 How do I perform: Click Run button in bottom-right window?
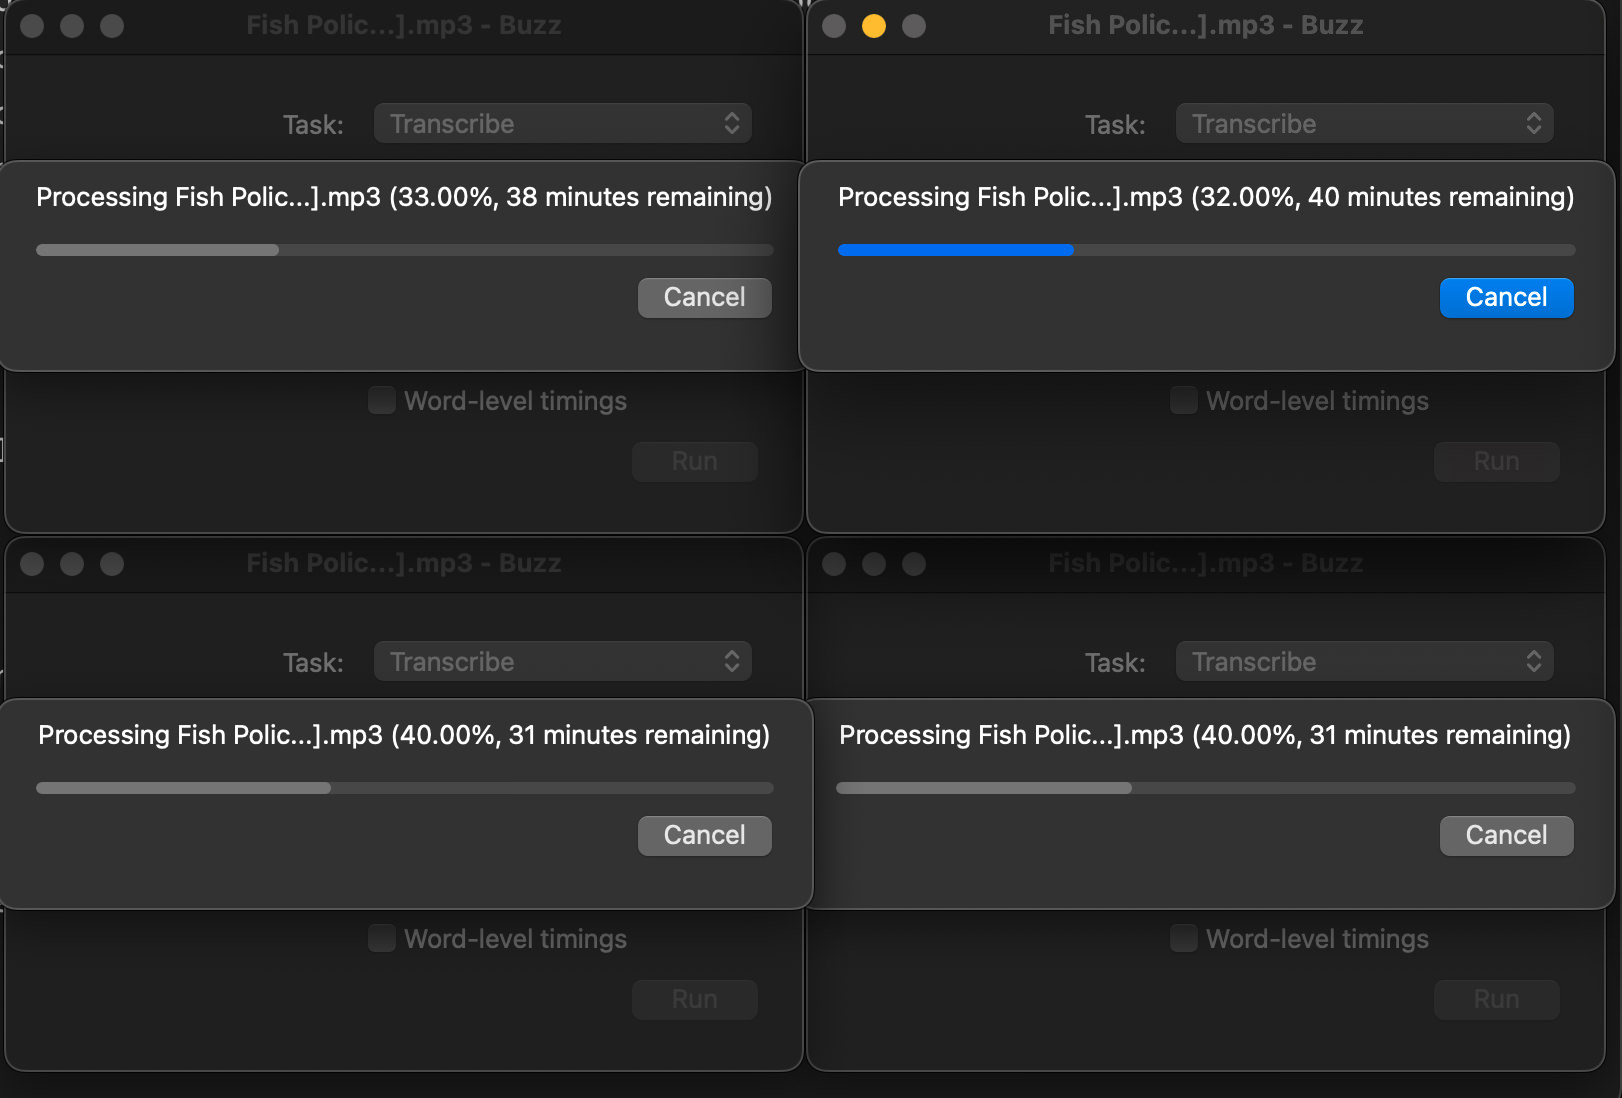(x=1497, y=999)
